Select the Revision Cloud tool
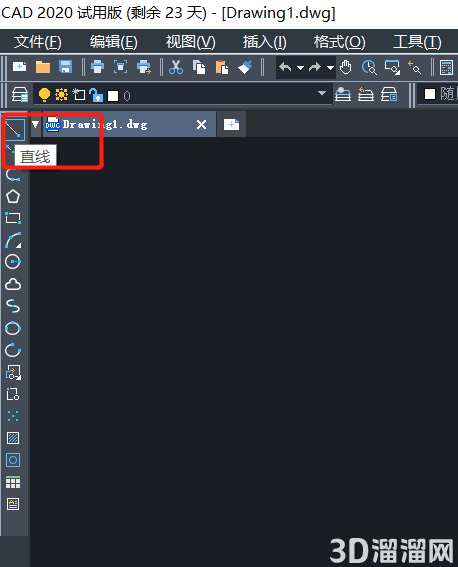The width and height of the screenshot is (458, 567). point(13,284)
